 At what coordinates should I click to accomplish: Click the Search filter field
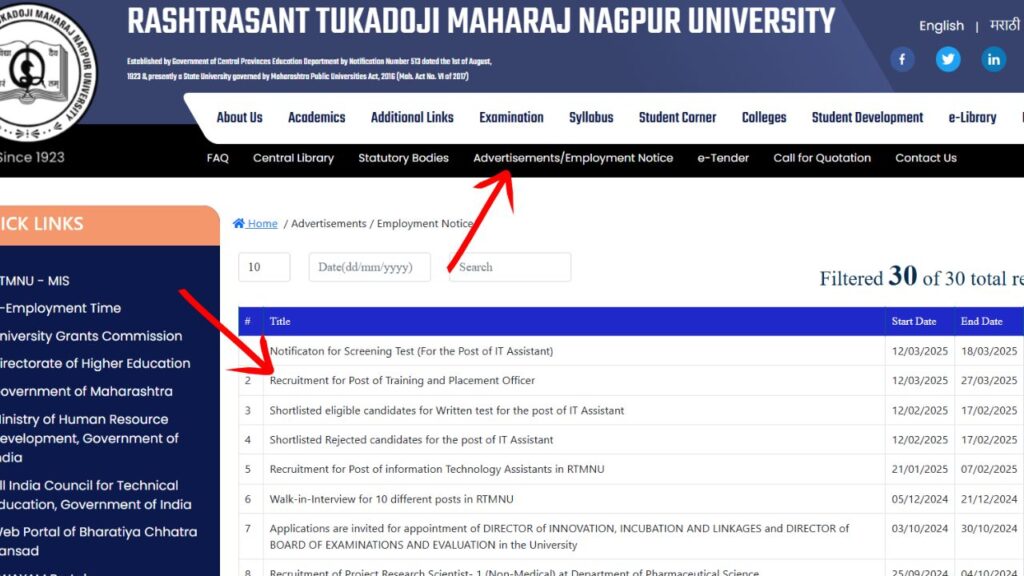coord(510,267)
